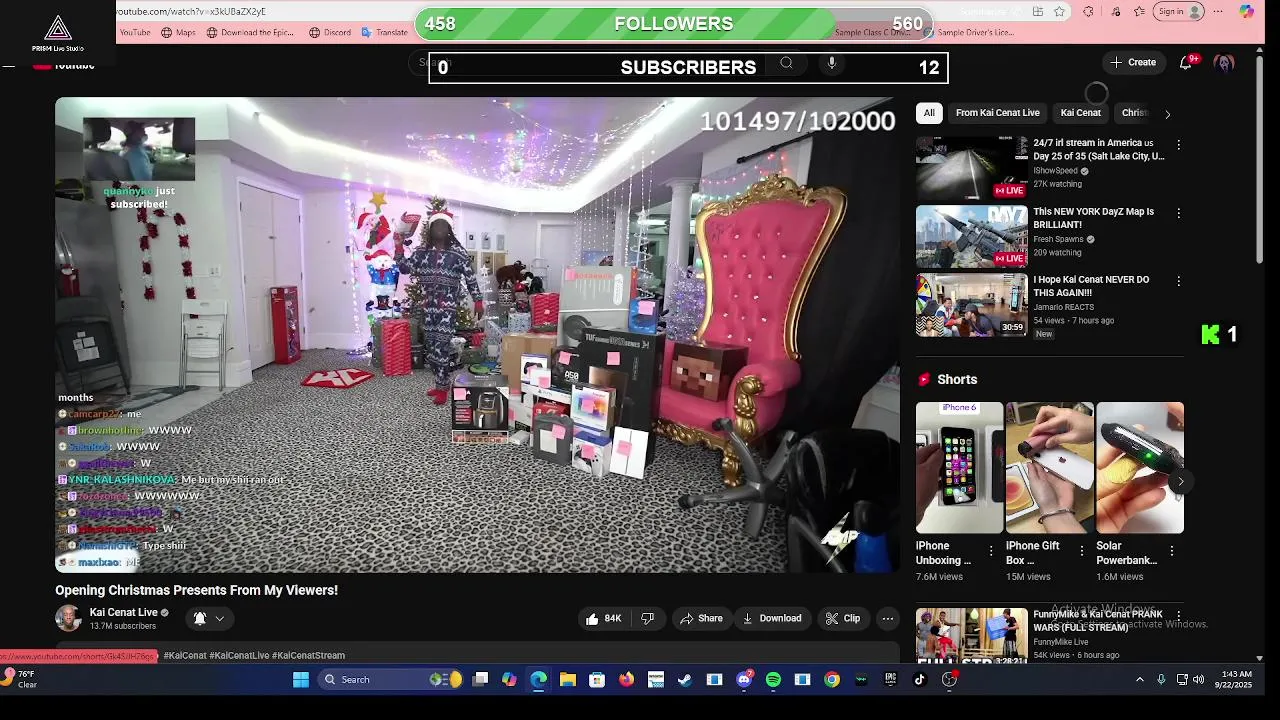The image size is (1280, 720).
Task: Open Discord bookmark in favorites bar
Action: pyautogui.click(x=330, y=32)
